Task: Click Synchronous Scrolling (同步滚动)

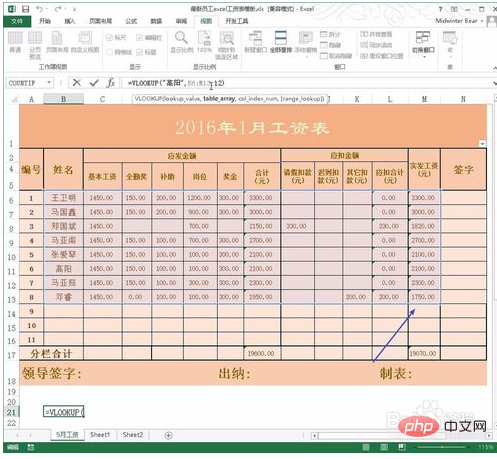Action: [x=377, y=45]
